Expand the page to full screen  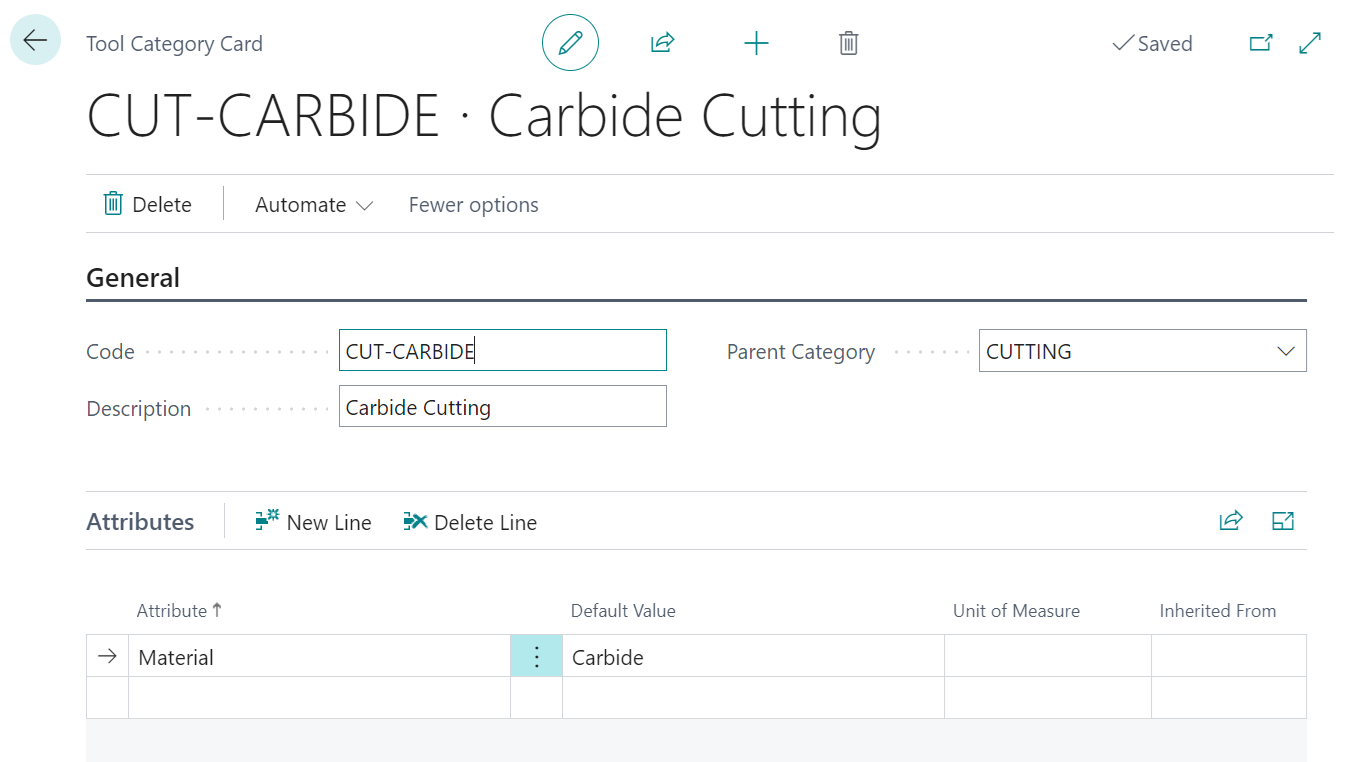pyautogui.click(x=1309, y=43)
